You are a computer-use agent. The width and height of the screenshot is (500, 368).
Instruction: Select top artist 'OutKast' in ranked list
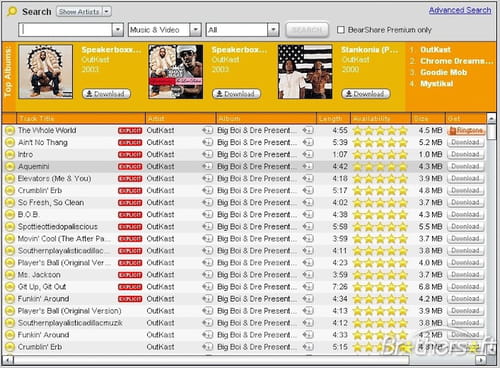[x=435, y=50]
